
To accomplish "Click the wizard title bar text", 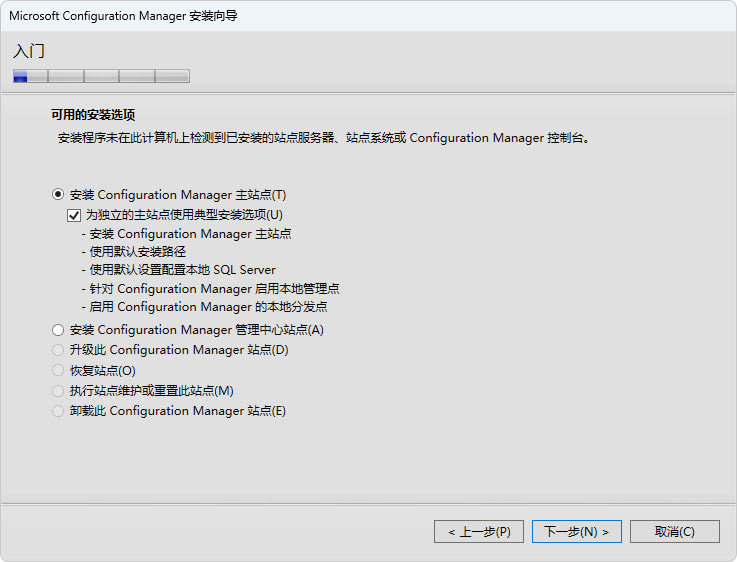I will coord(124,17).
